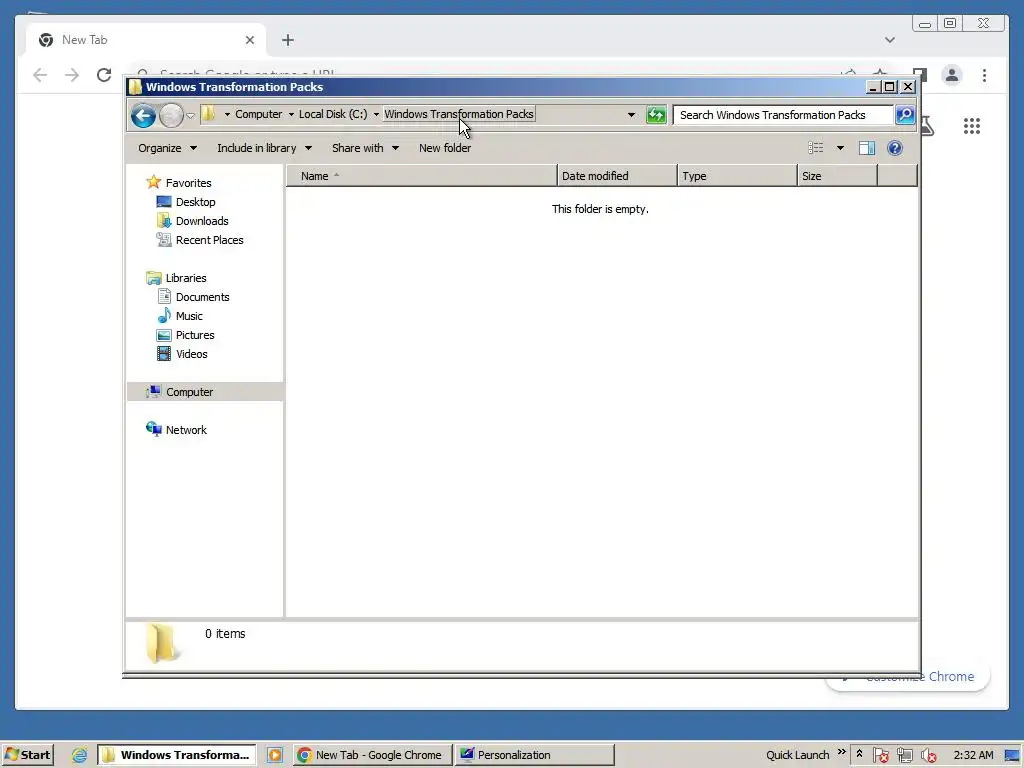Click the magnifier search button
The image size is (1024, 768).
tap(904, 115)
